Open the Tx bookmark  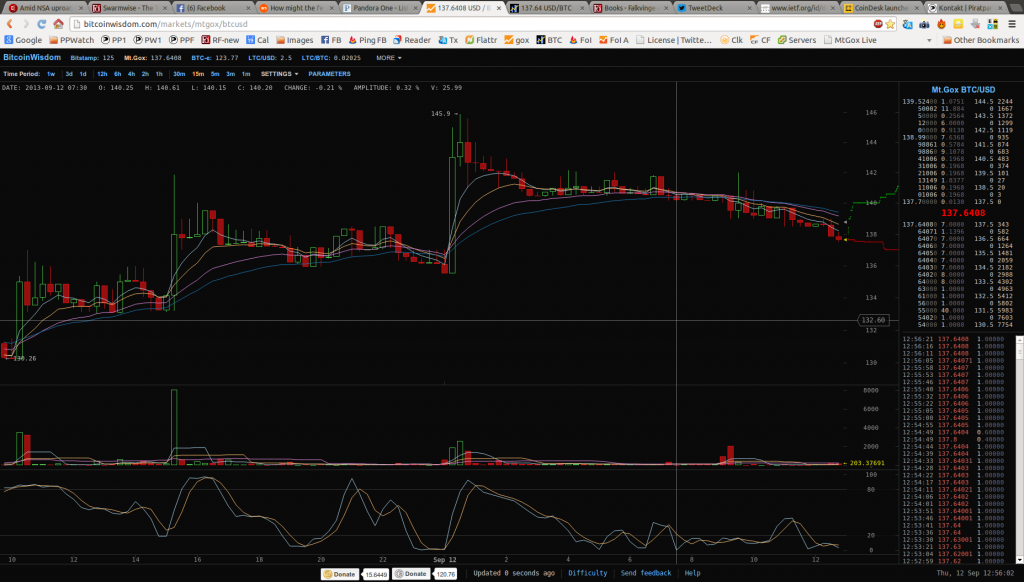pyautogui.click(x=448, y=40)
